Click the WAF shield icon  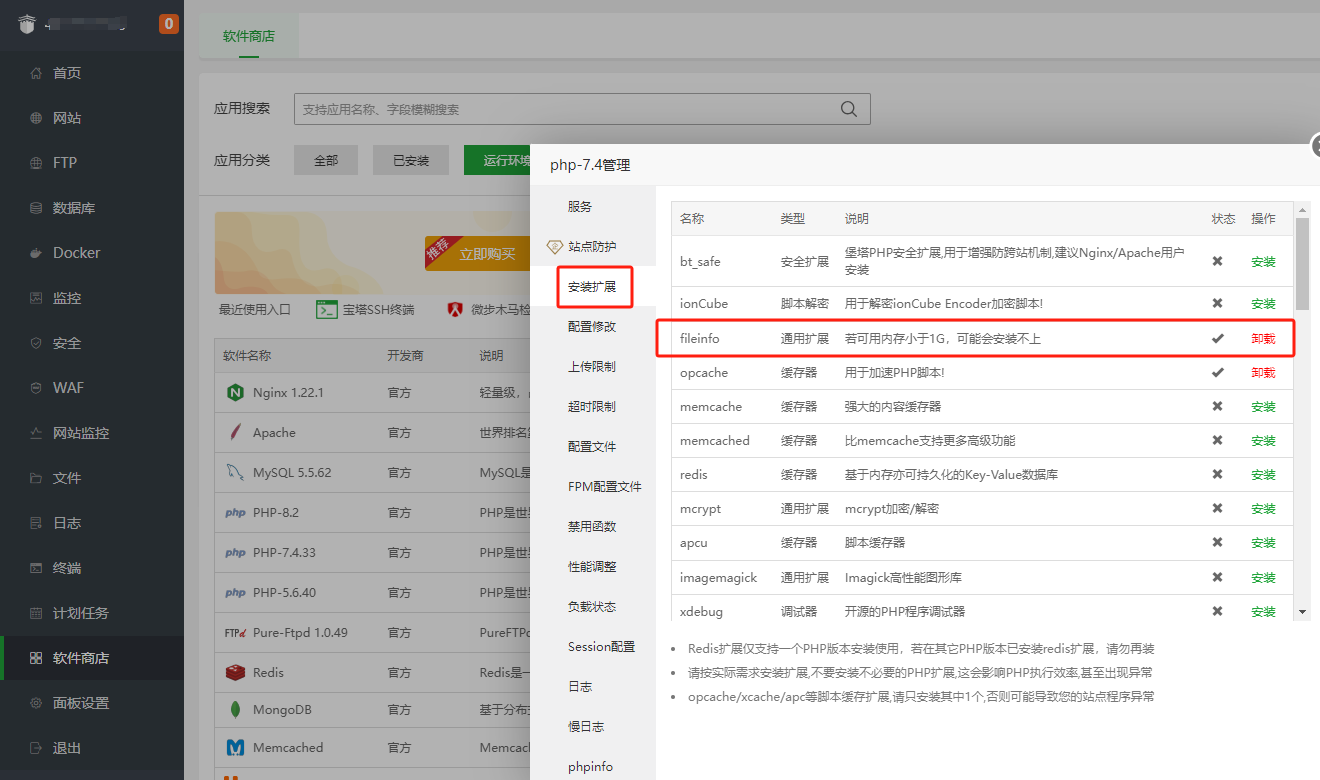coord(36,388)
